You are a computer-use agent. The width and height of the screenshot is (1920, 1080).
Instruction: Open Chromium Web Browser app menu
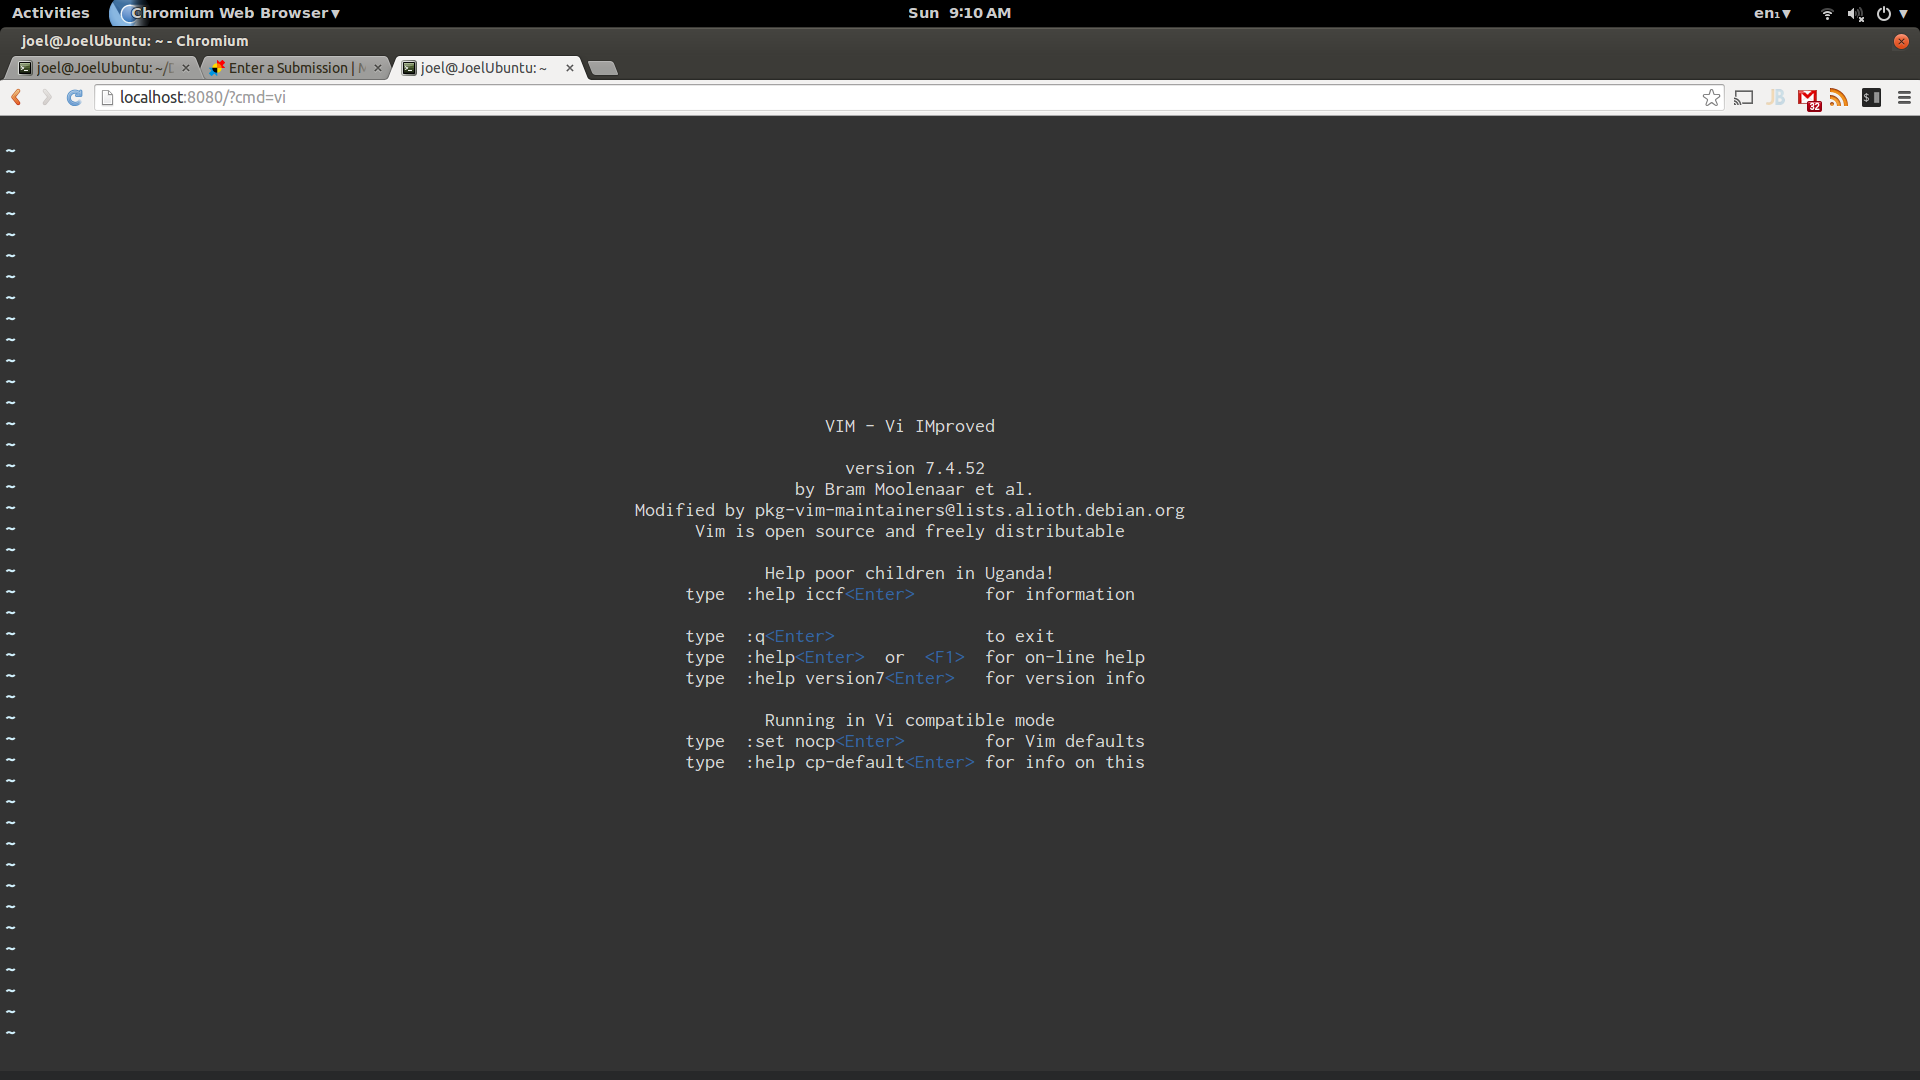coord(235,13)
